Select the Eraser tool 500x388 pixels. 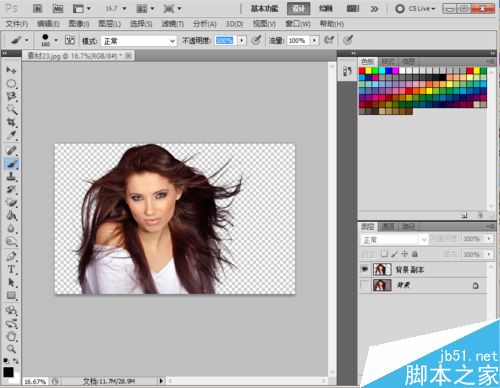(x=11, y=202)
